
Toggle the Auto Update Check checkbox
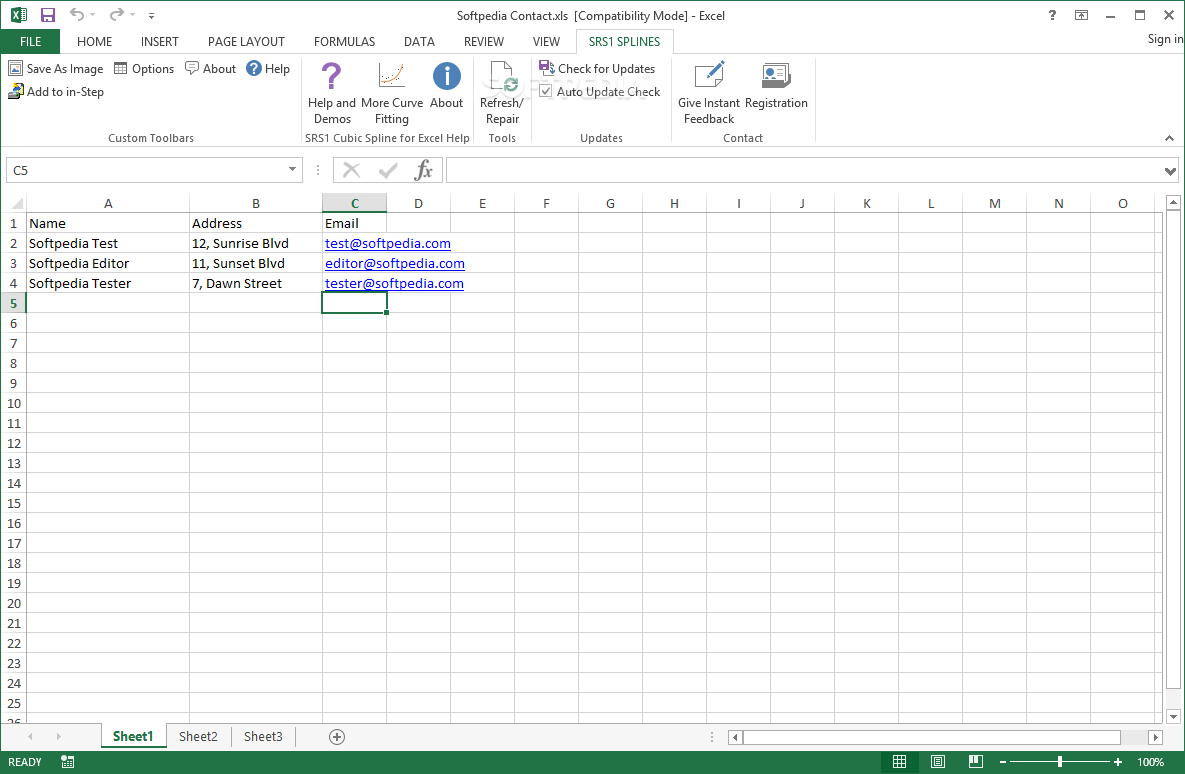[x=546, y=91]
